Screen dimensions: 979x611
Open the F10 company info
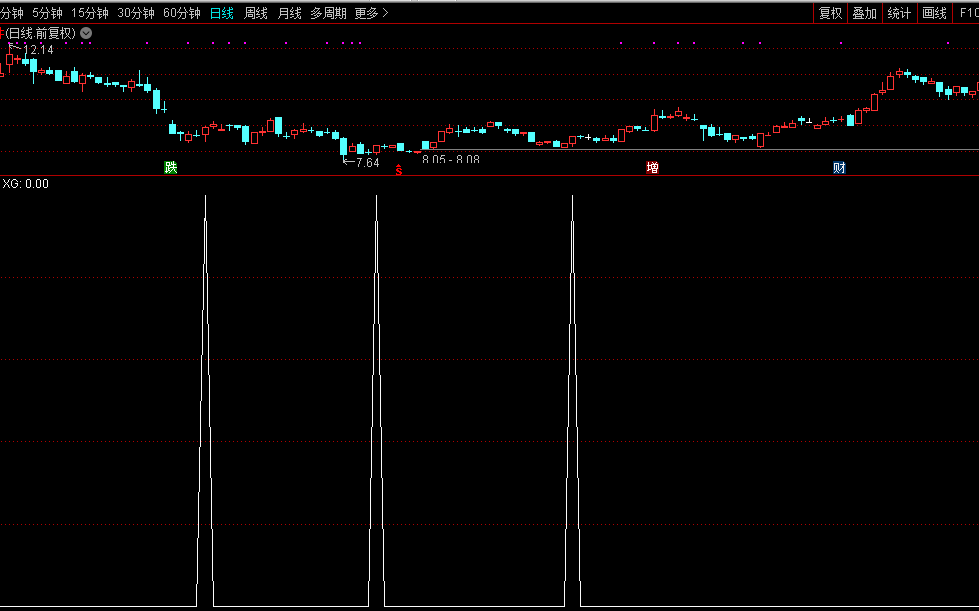click(967, 13)
